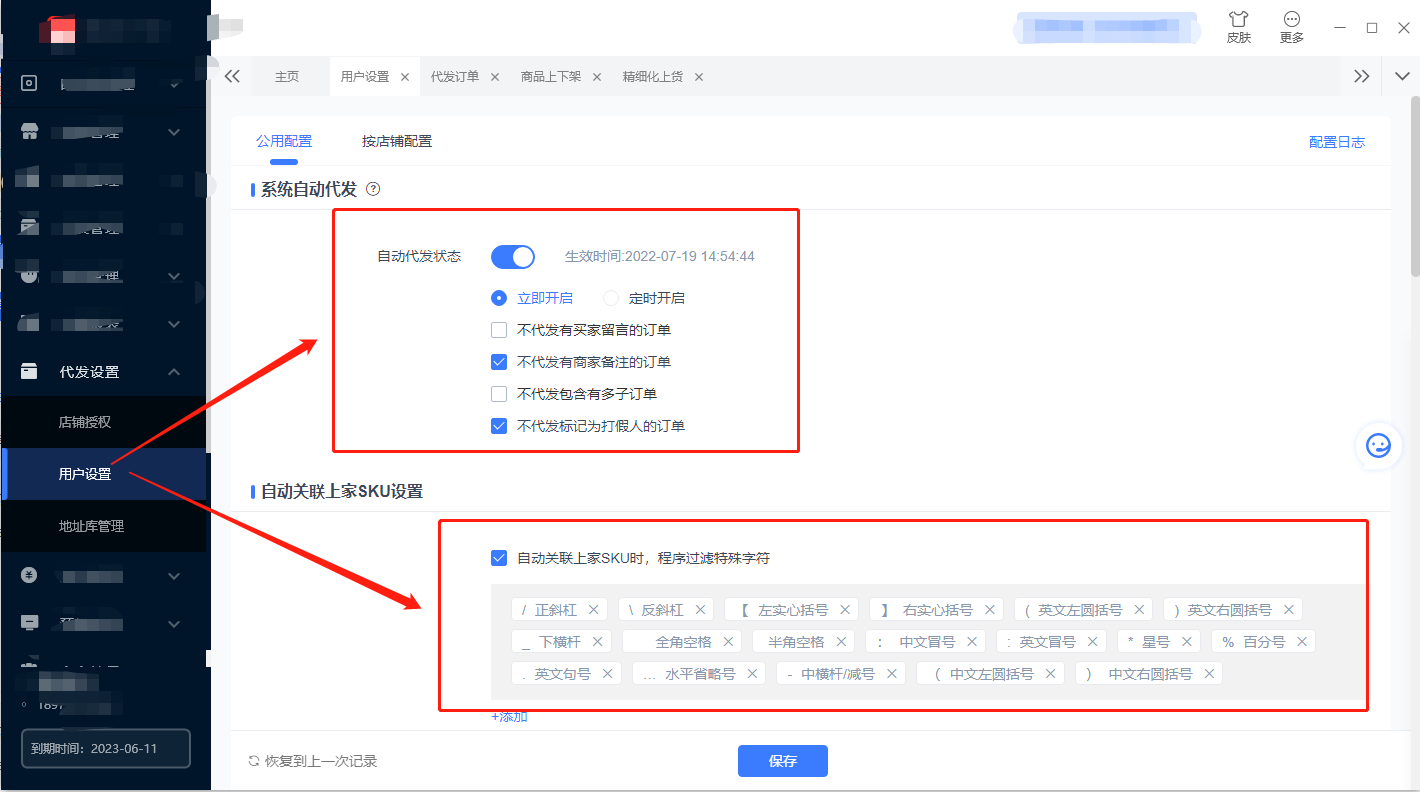
Task: Close the 代发订单 tab
Action: [495, 77]
